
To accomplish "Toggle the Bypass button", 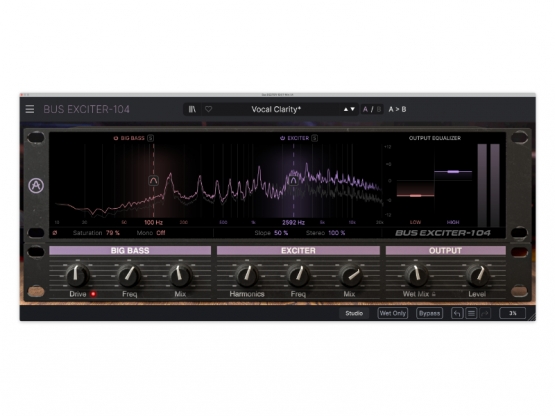I will [x=429, y=313].
